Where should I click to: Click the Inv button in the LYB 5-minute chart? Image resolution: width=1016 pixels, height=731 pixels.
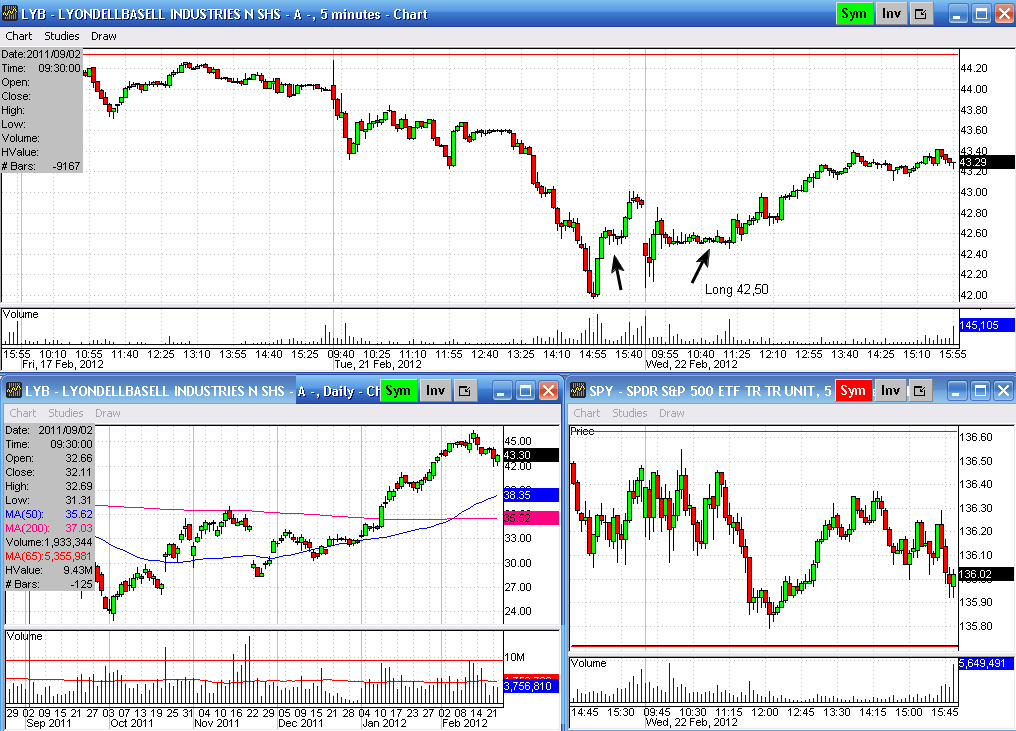[889, 14]
